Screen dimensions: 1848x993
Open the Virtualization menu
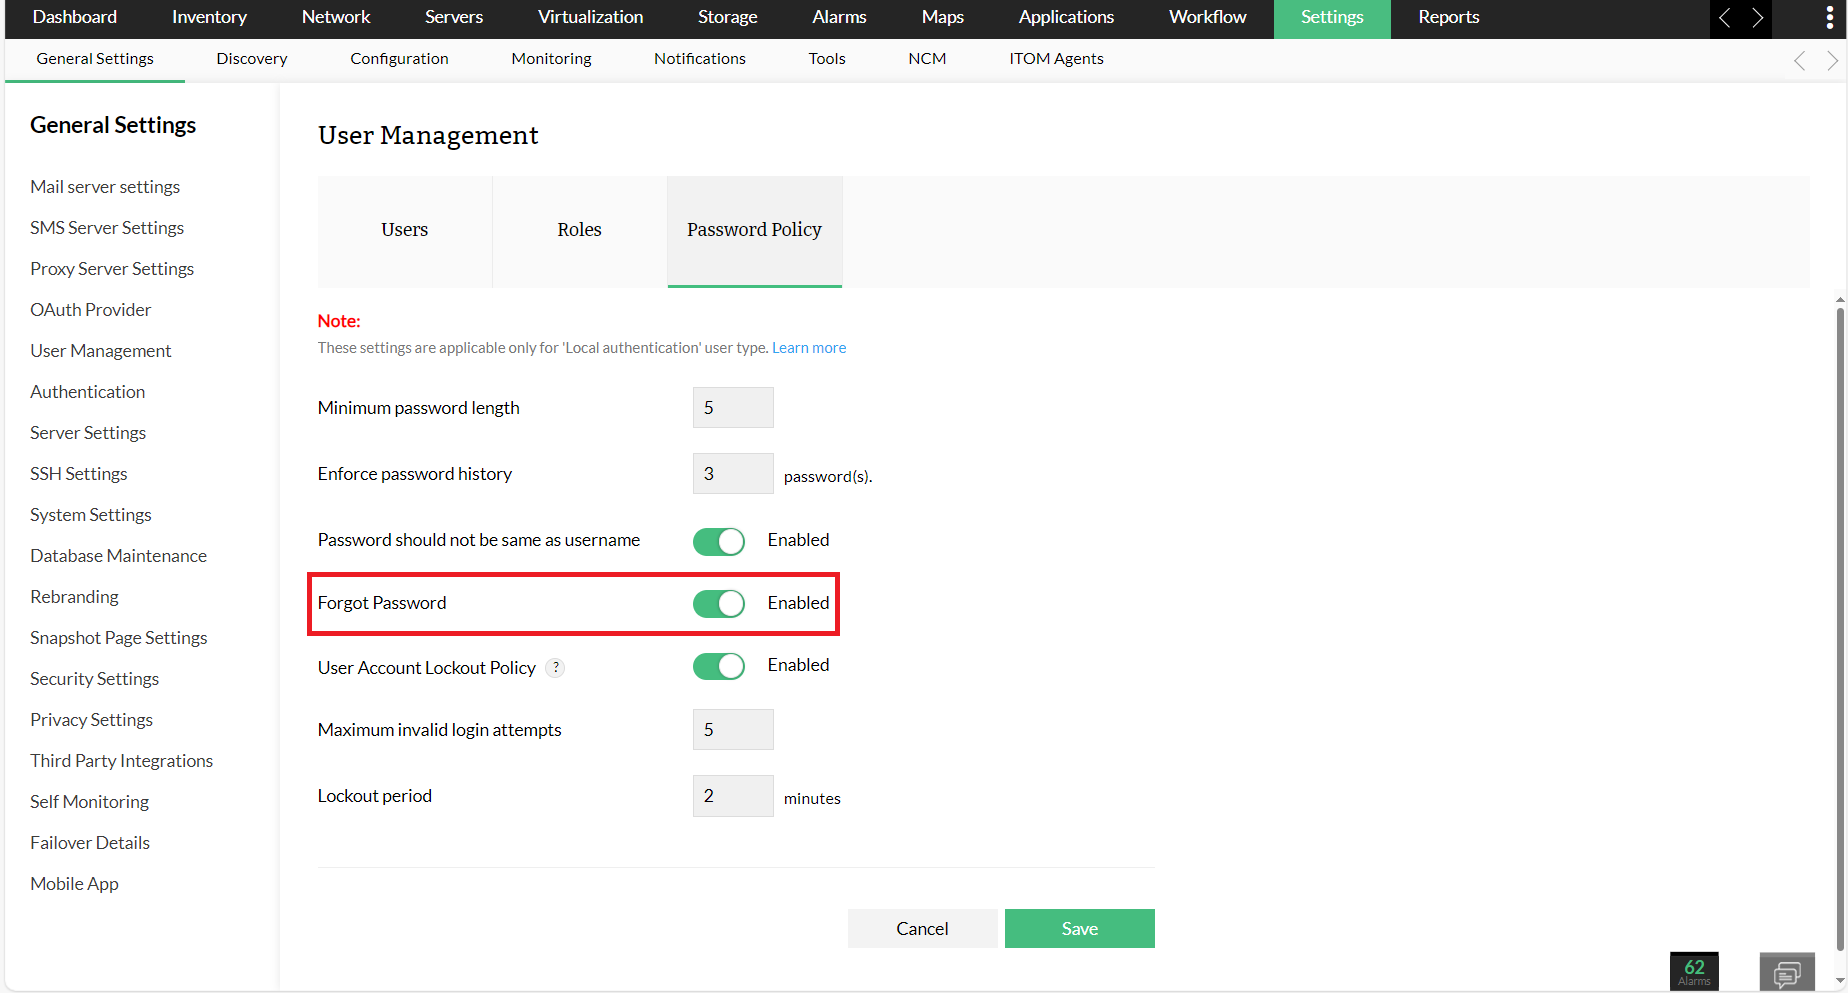coord(591,17)
